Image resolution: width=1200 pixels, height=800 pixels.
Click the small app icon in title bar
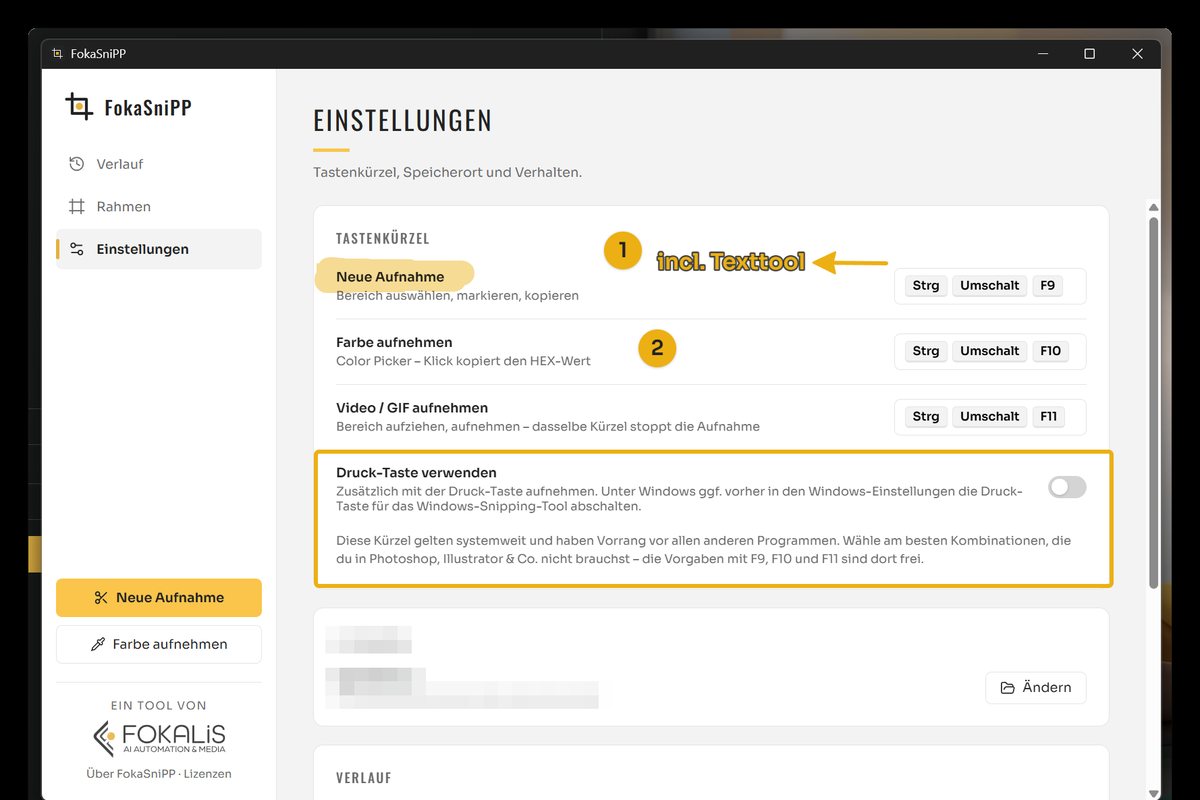[x=55, y=54]
